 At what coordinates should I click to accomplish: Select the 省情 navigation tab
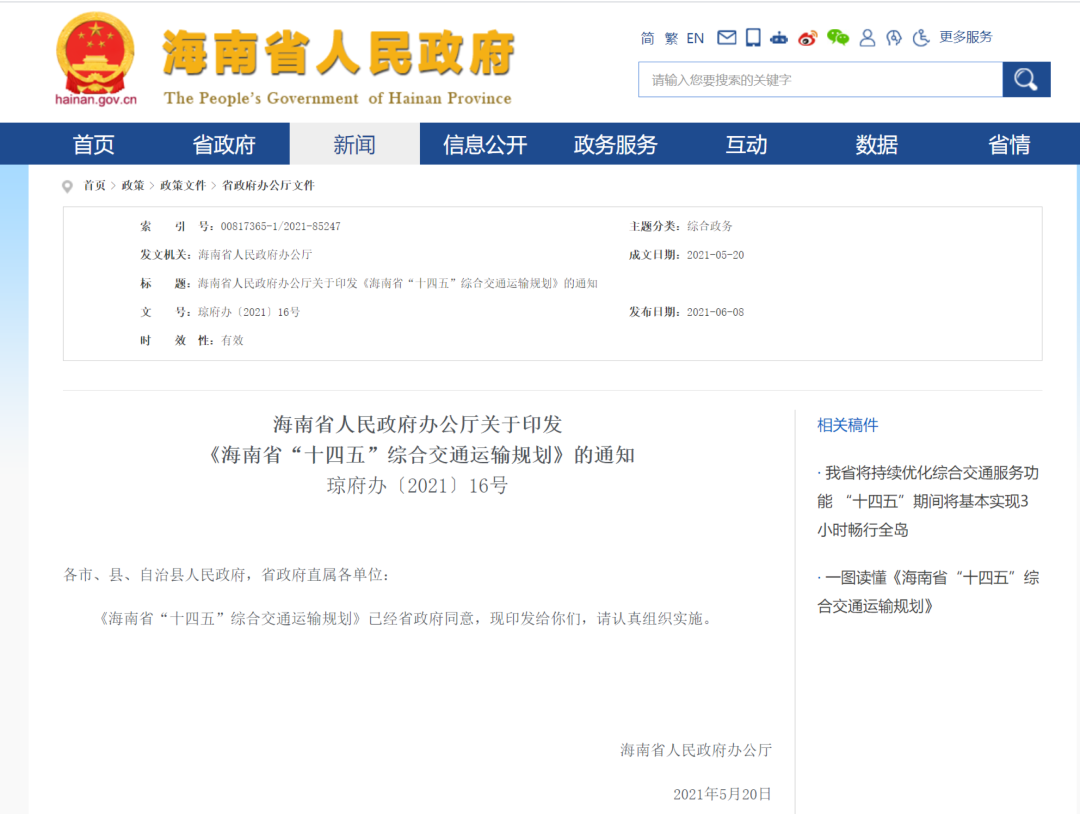pos(1009,145)
